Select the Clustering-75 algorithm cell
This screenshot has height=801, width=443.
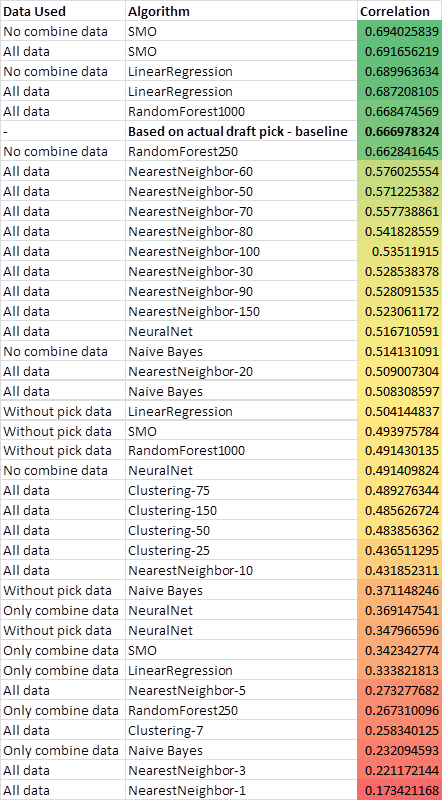coord(241,491)
